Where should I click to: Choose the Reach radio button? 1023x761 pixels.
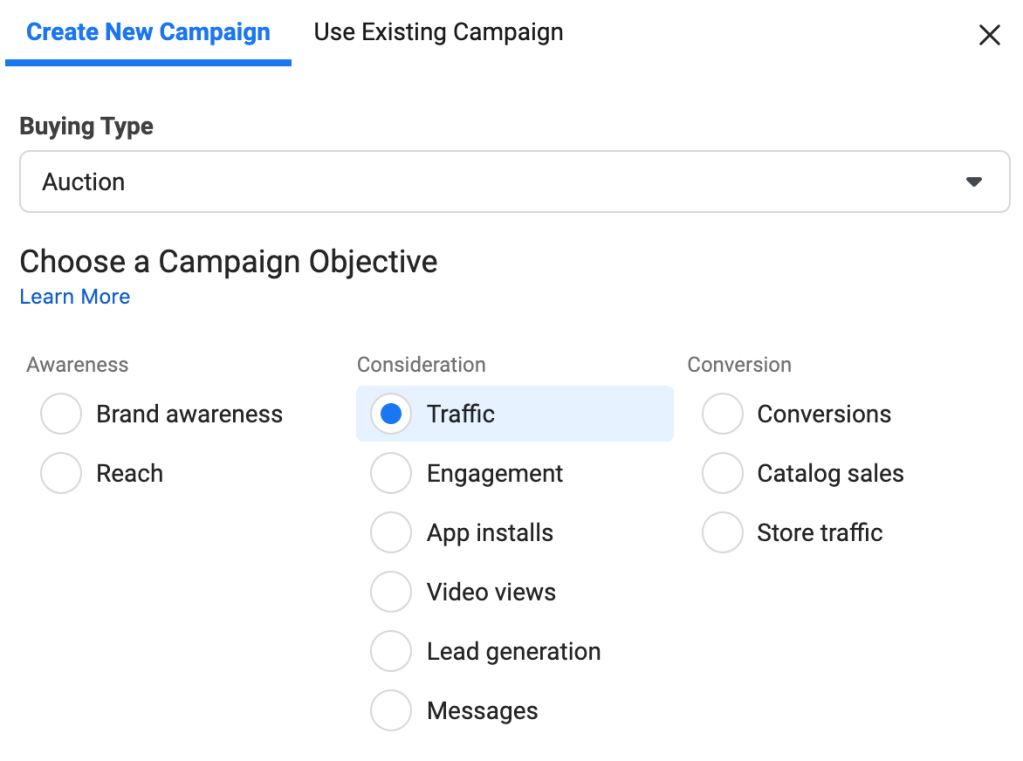coord(61,474)
